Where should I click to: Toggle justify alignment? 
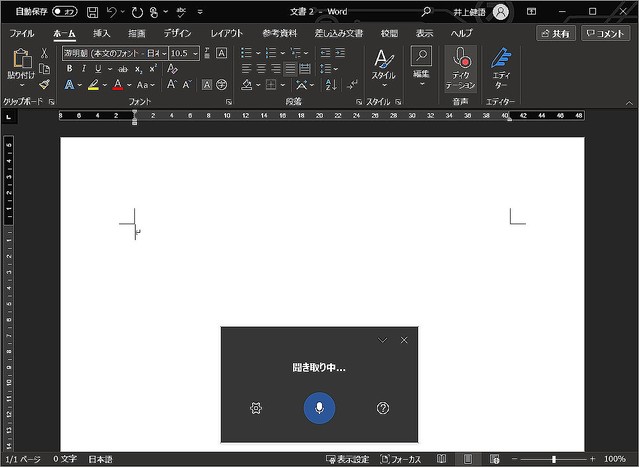(290, 68)
